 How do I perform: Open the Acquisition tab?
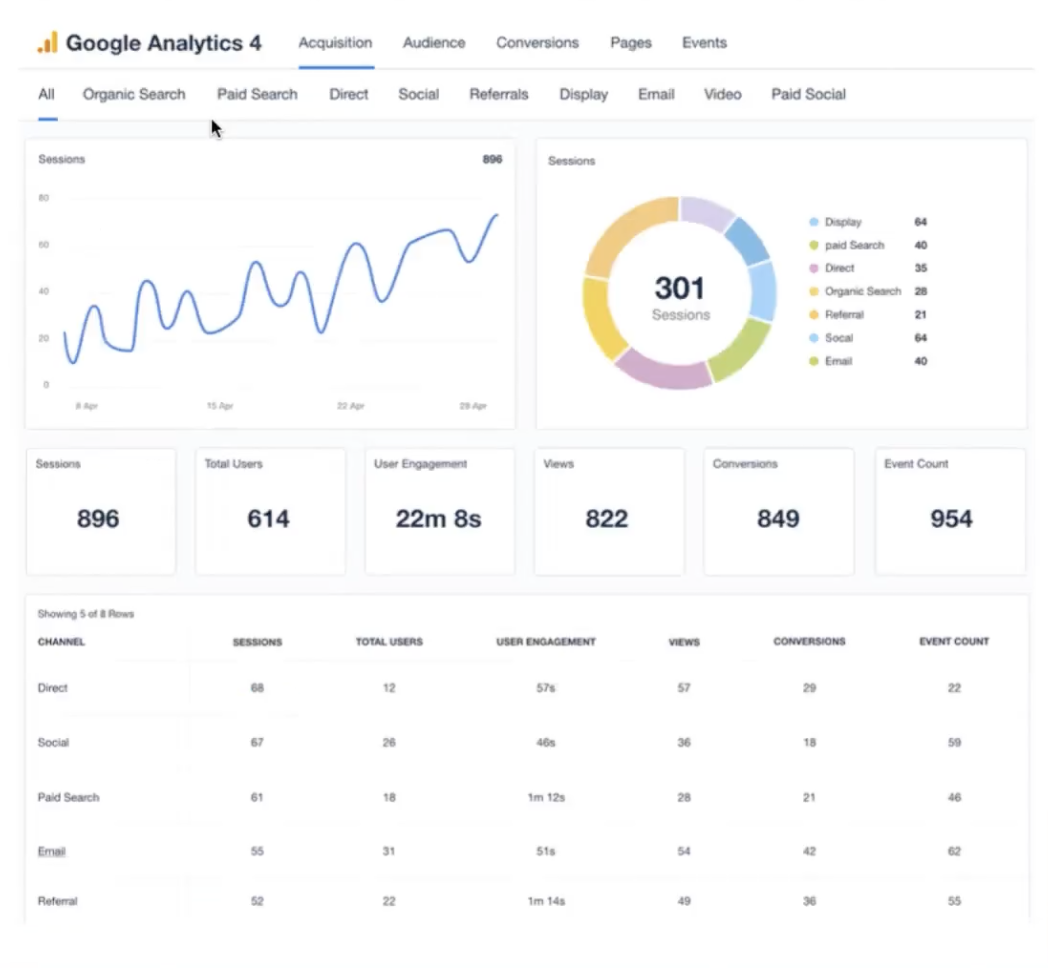336,43
